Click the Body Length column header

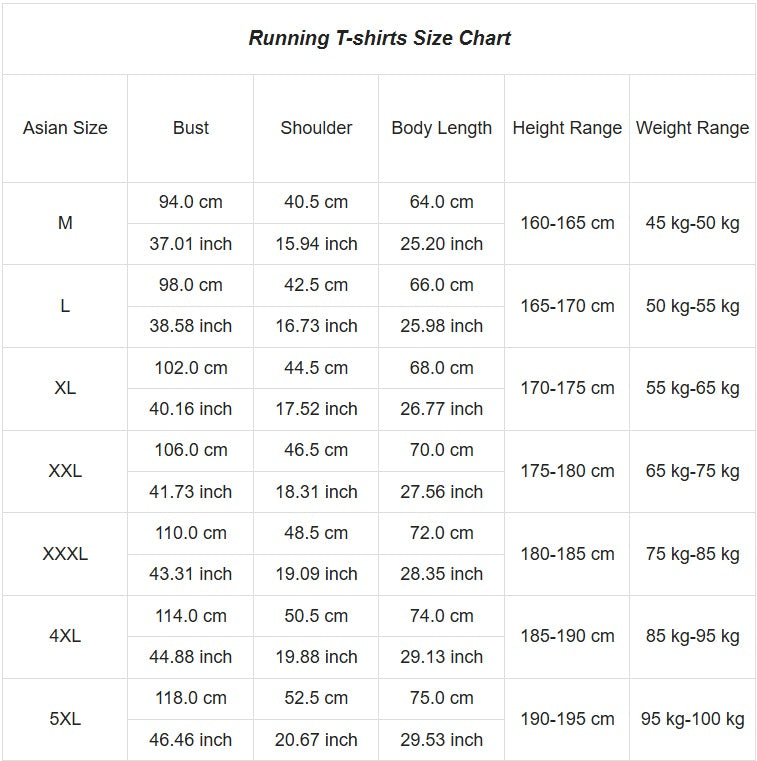click(x=441, y=128)
